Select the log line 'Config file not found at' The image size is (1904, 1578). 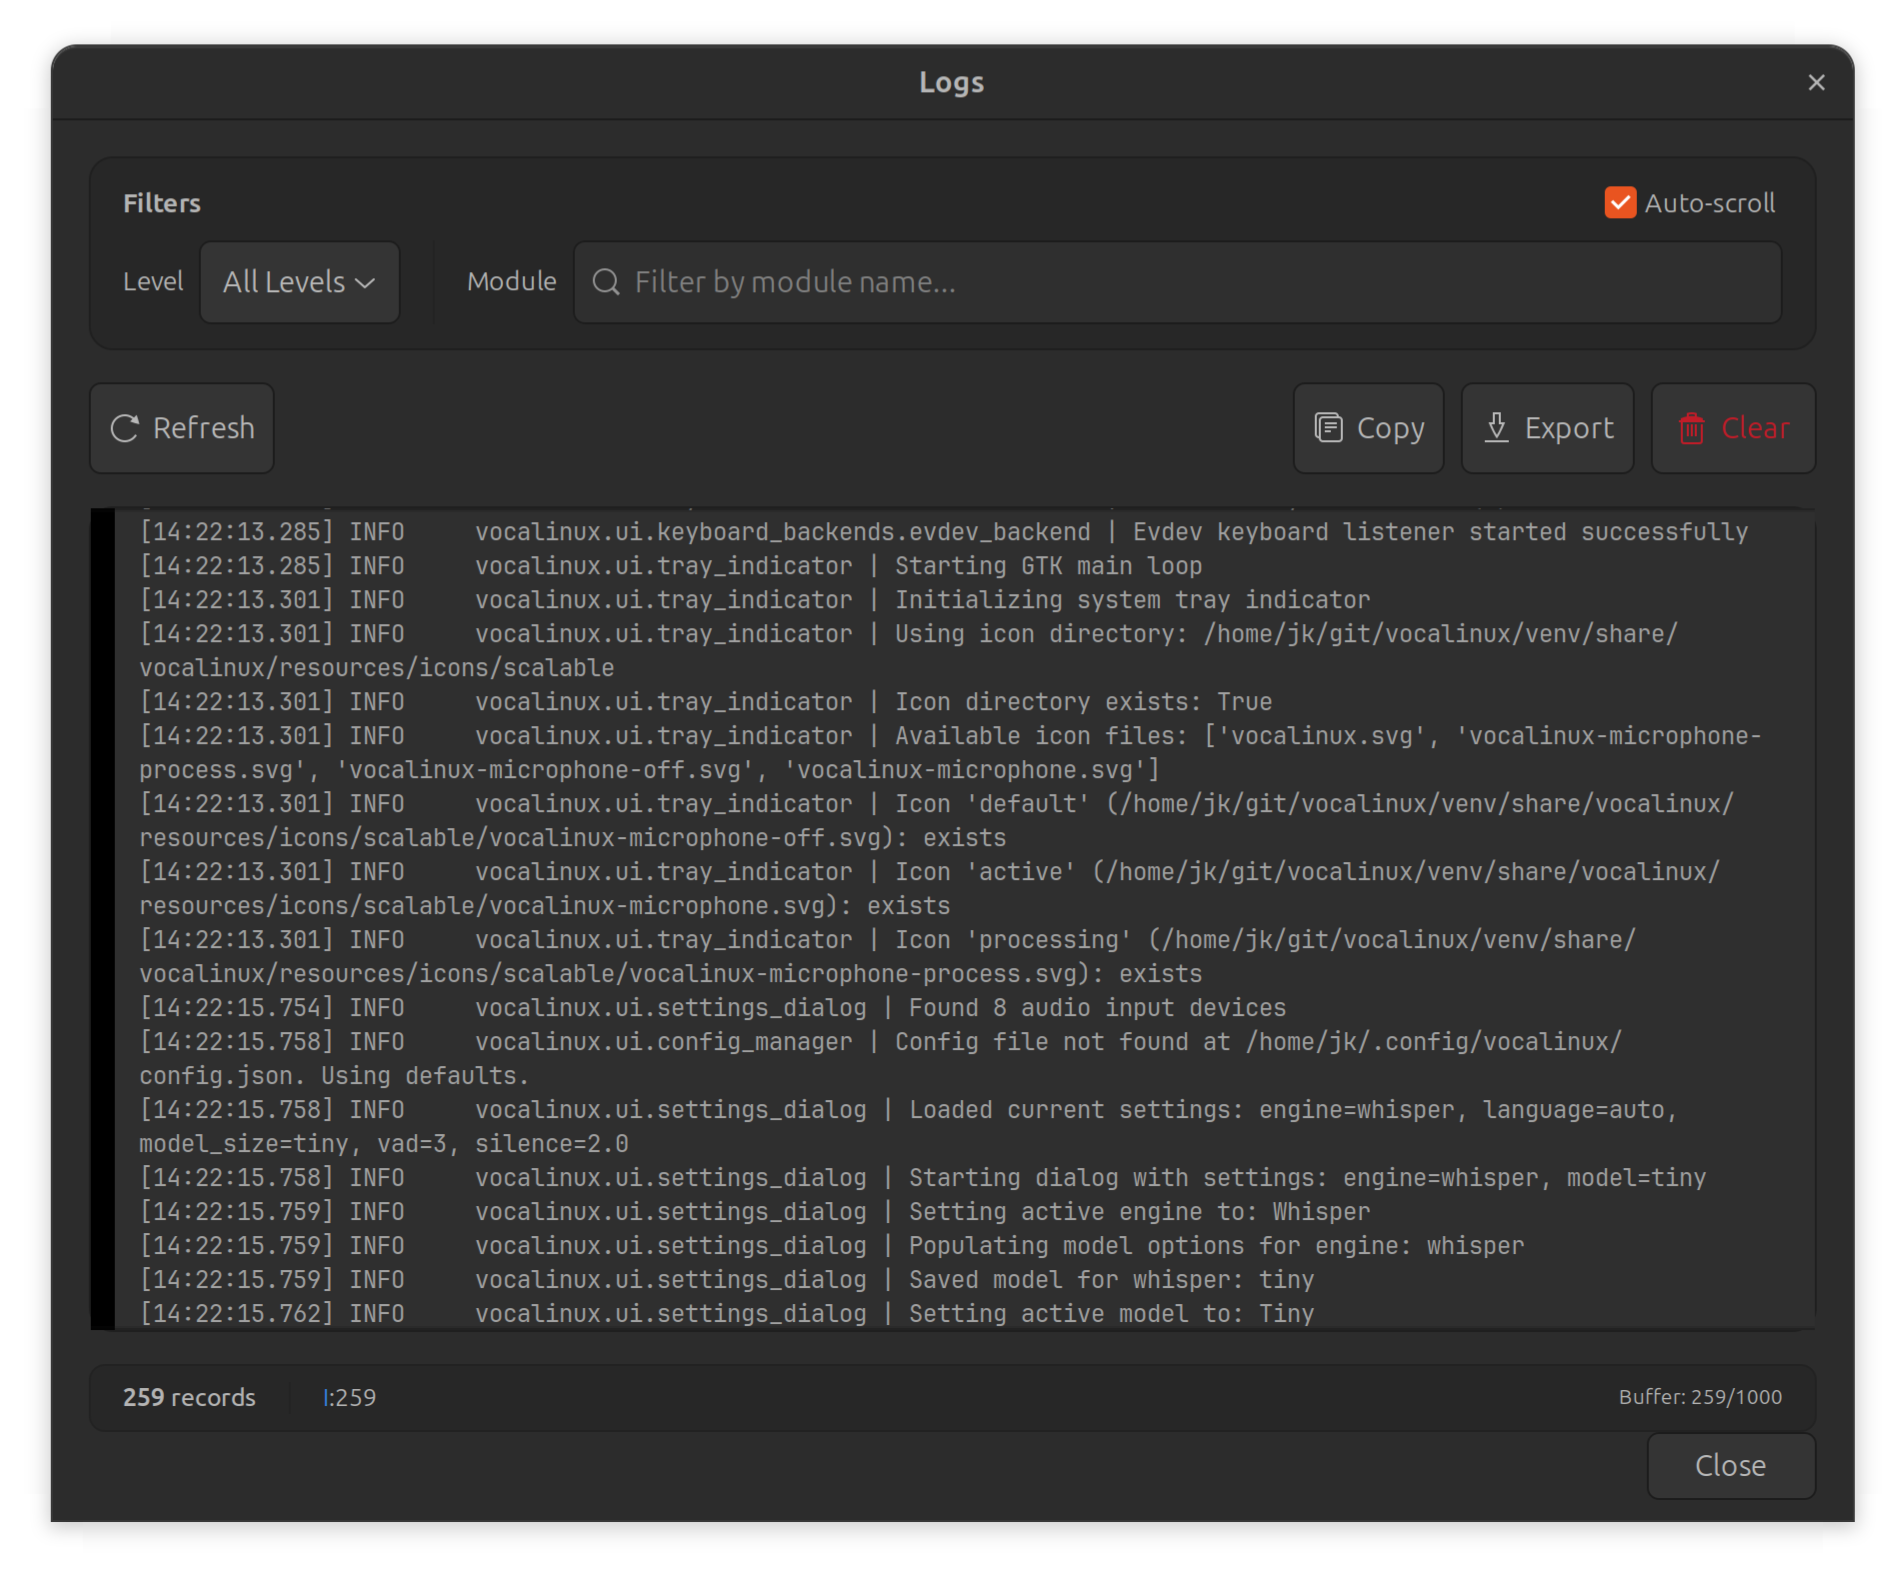(x=881, y=1059)
